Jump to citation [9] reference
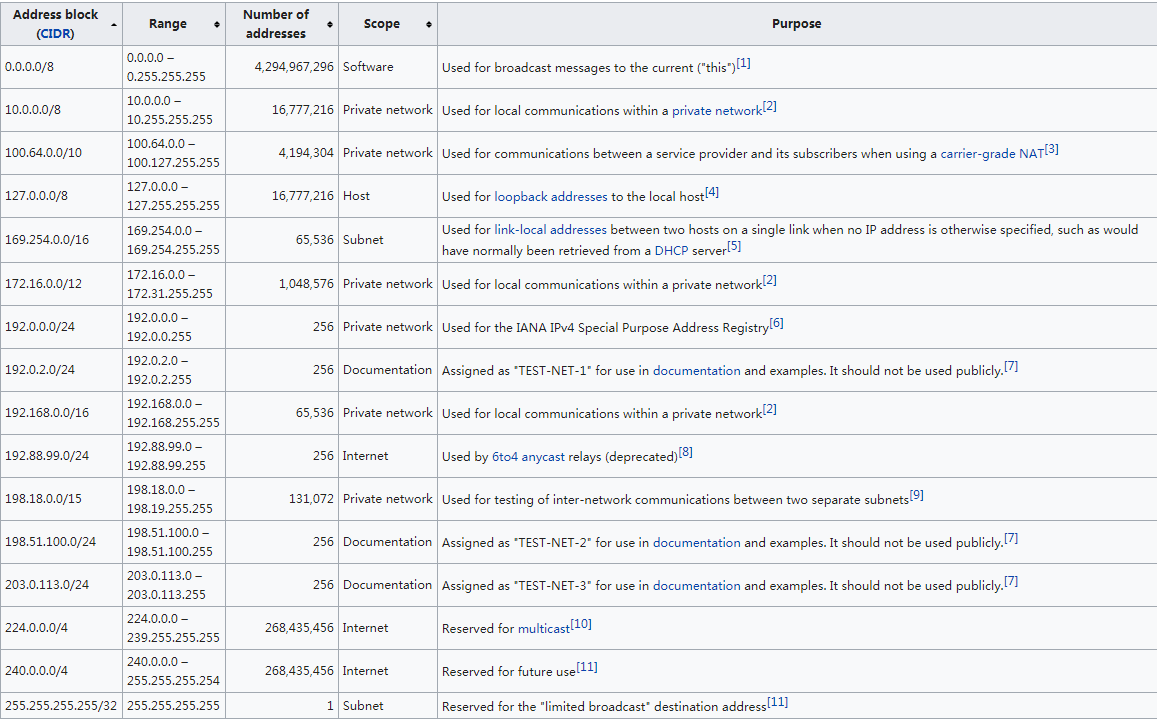Screen dimensions: 1157x721 coord(916,495)
